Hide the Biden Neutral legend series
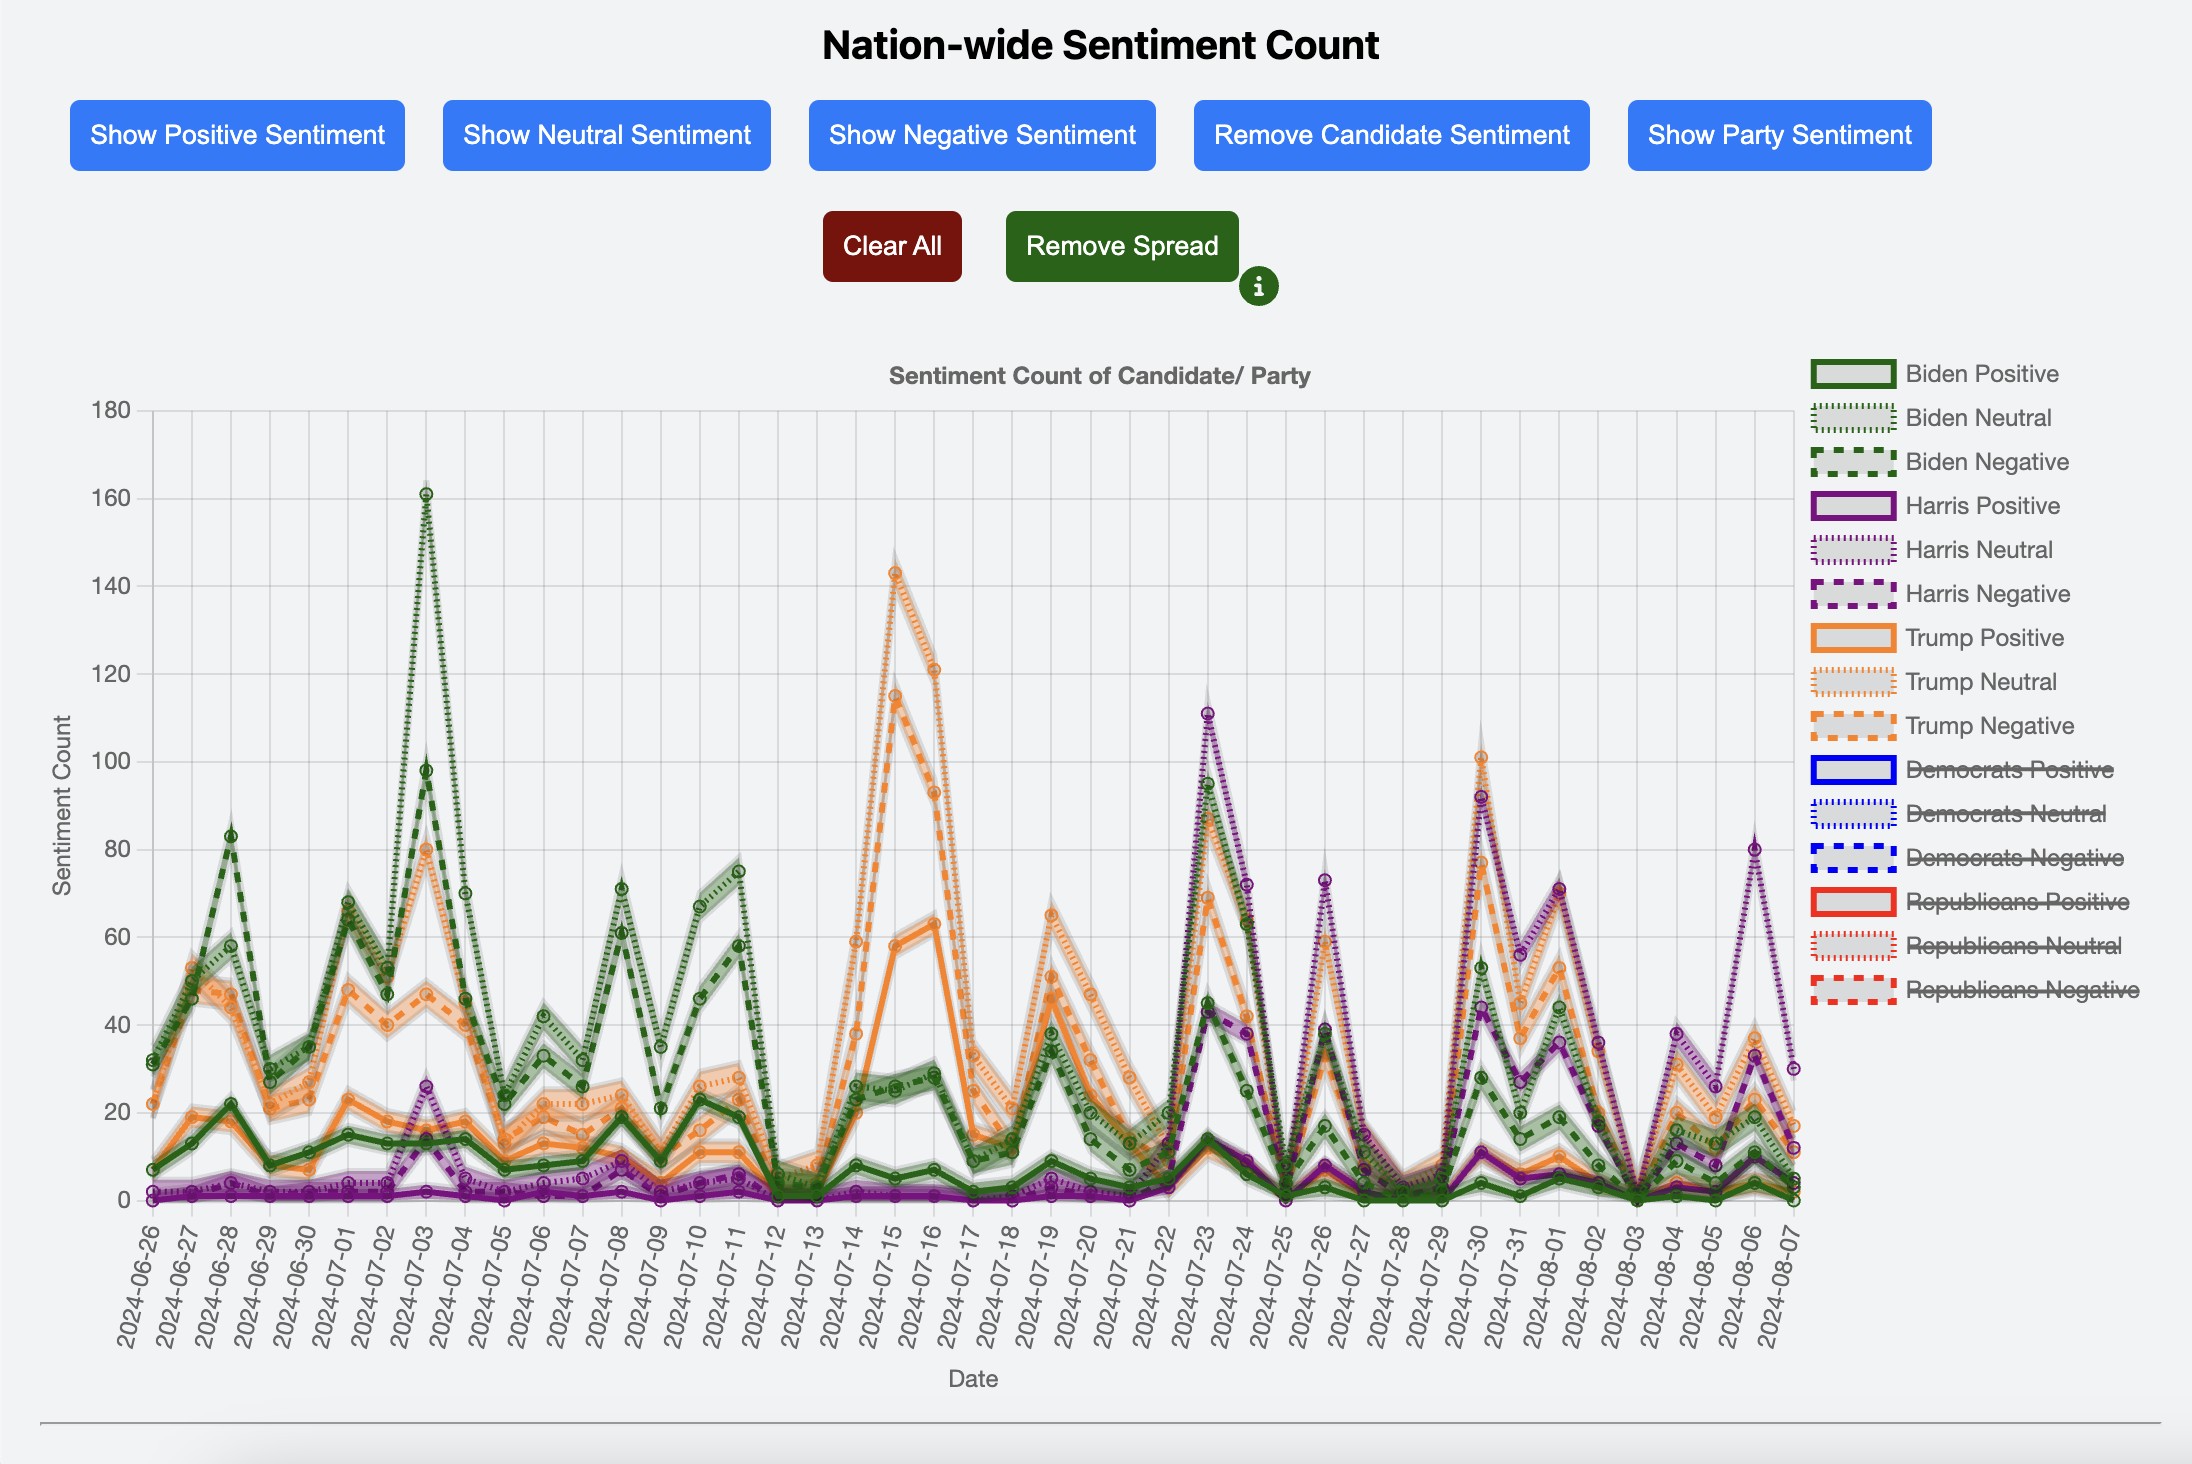2192x1464 pixels. [x=1977, y=418]
